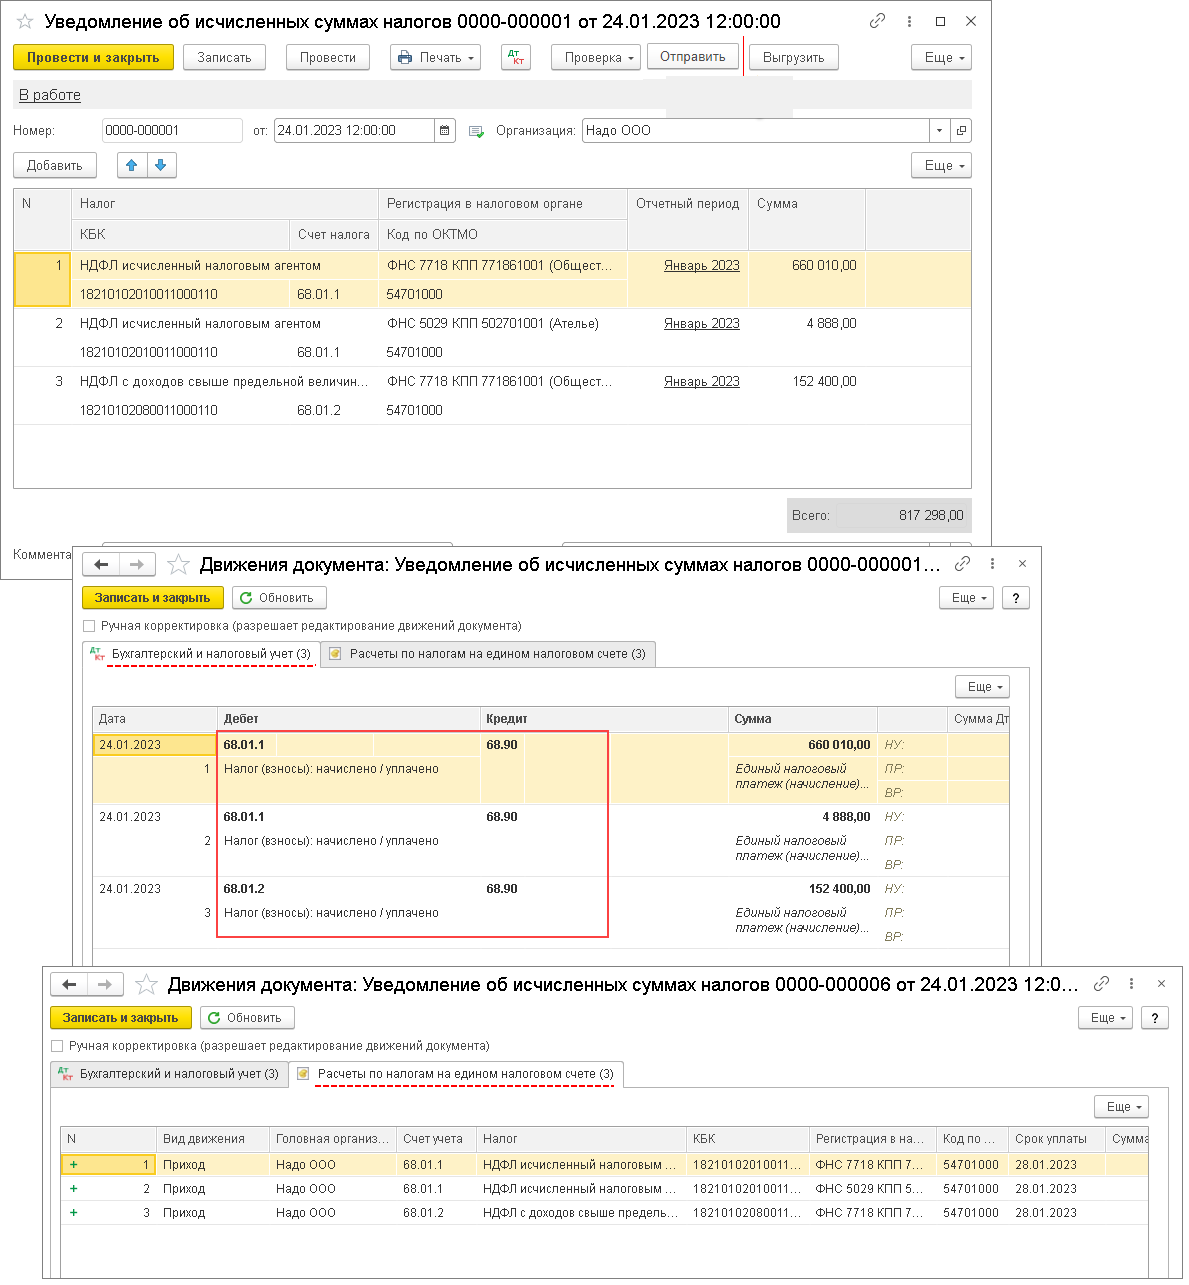
Task: Open help in the 0000-000006 movements window
Action: click(x=1155, y=1017)
